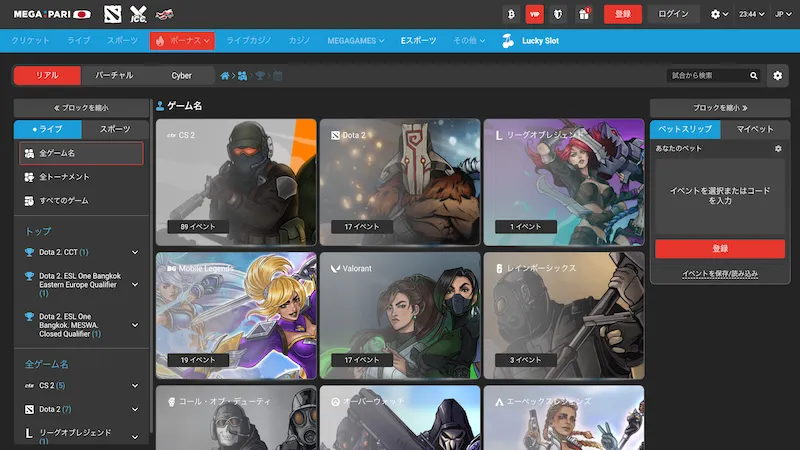
Task: Open the オーバーウォッチ game card
Action: coord(400,418)
